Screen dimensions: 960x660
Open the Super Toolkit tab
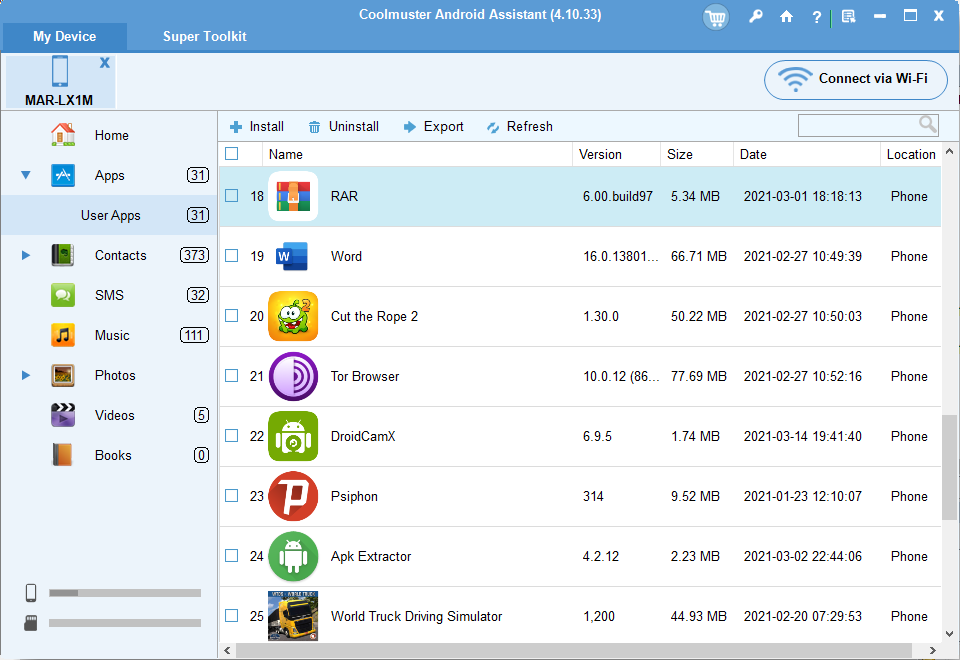(x=204, y=37)
